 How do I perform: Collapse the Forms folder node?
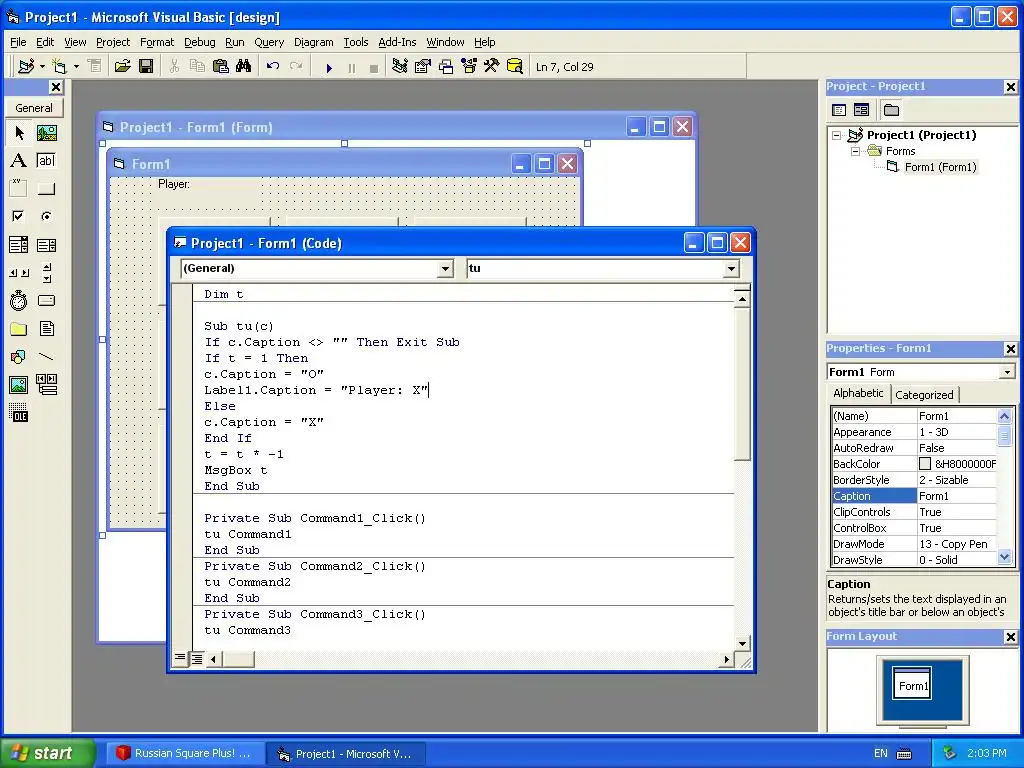[856, 151]
